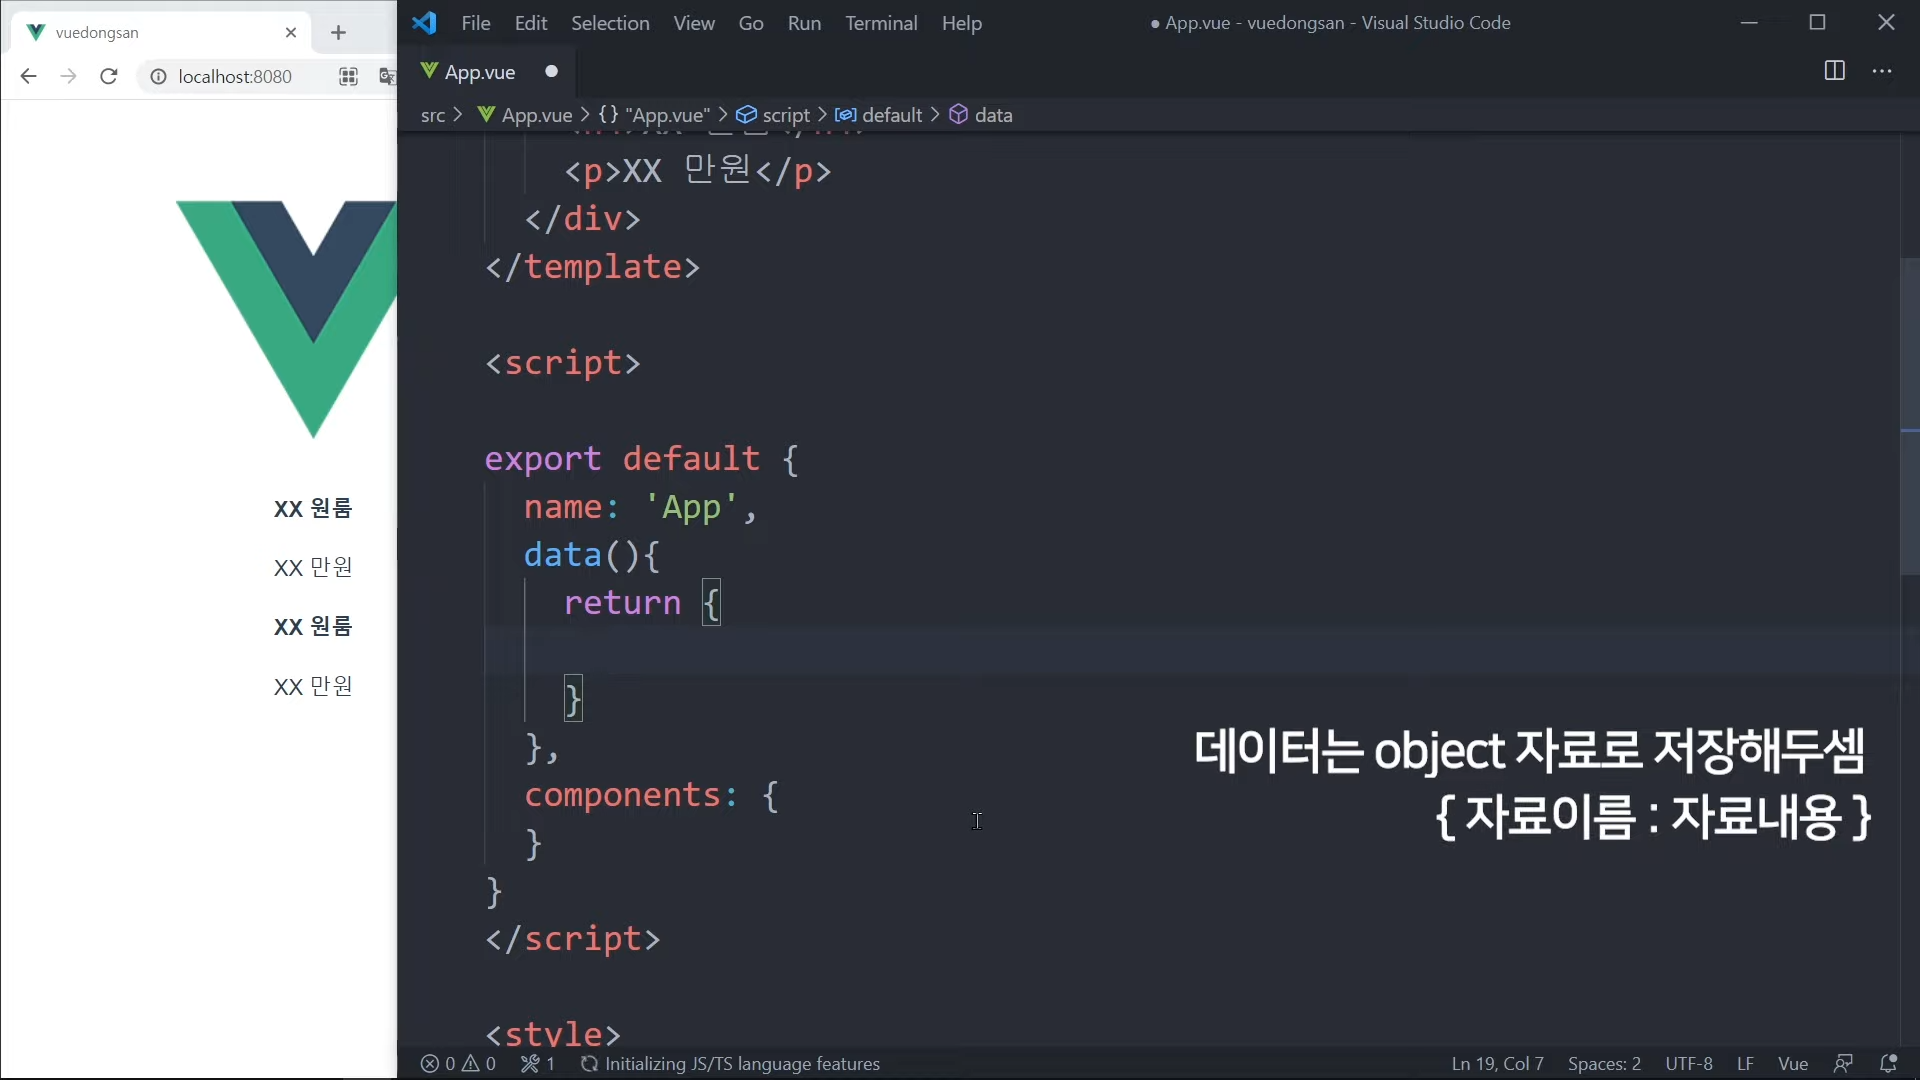The image size is (1920, 1080).
Task: Click the QR code icon in address bar
Action: [348, 76]
